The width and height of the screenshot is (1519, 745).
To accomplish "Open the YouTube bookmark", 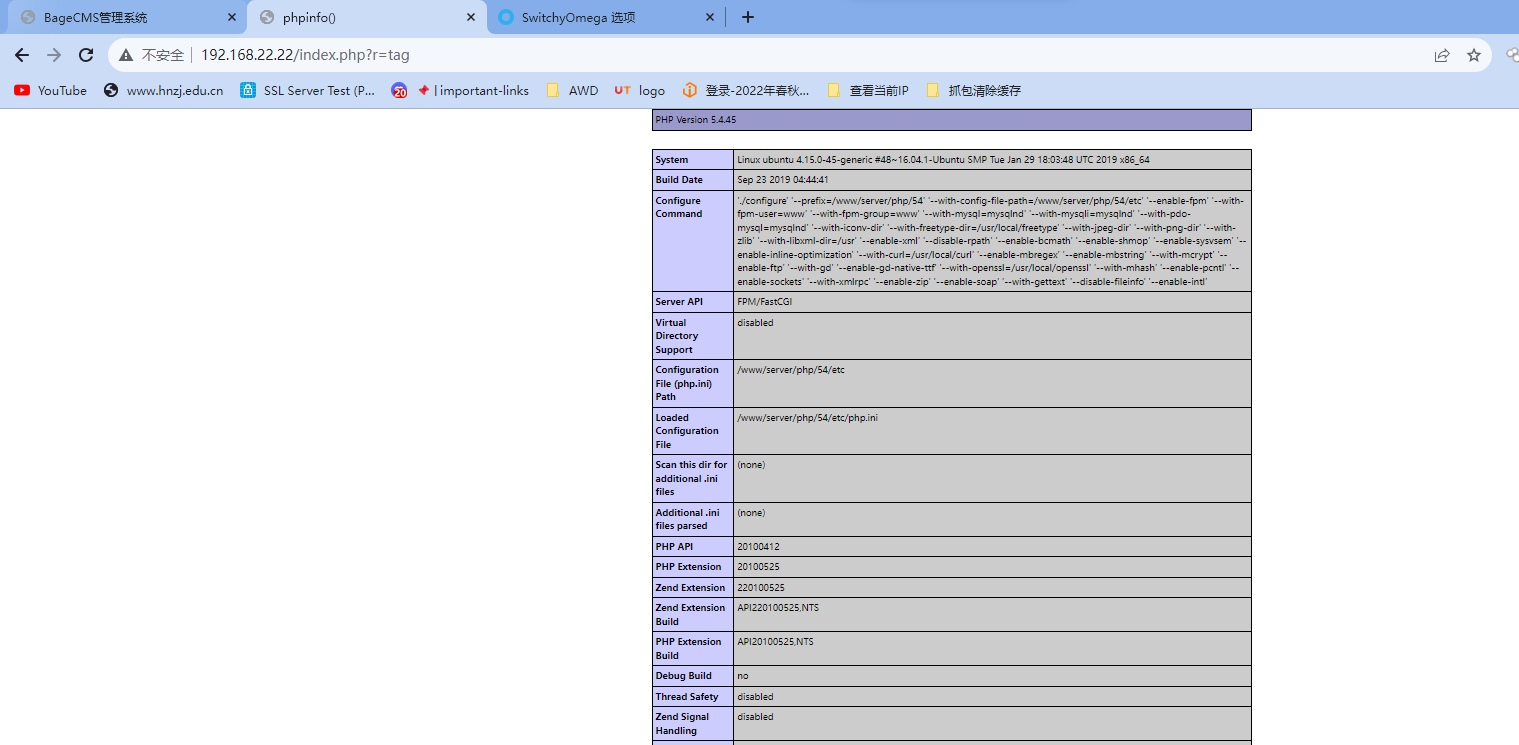I will (x=50, y=90).
